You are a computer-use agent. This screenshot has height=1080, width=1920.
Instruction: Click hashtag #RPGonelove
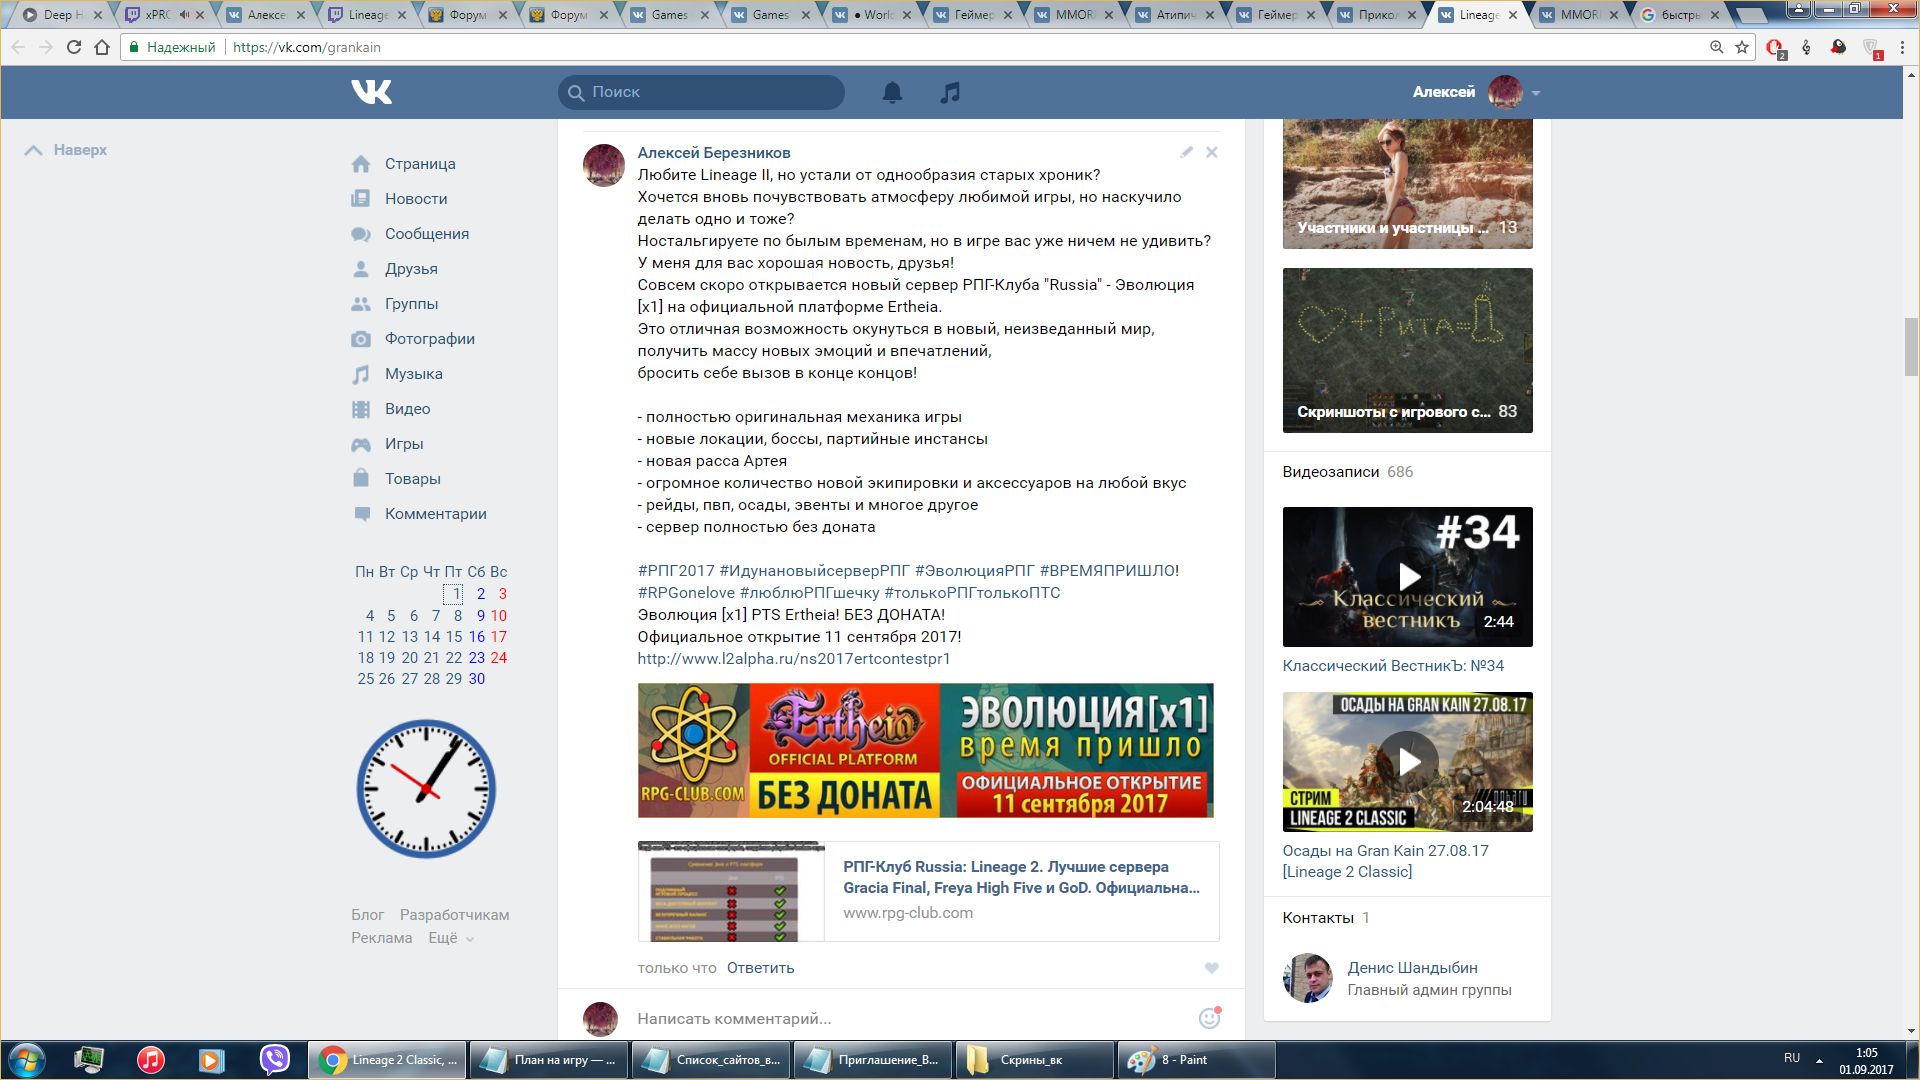(686, 593)
